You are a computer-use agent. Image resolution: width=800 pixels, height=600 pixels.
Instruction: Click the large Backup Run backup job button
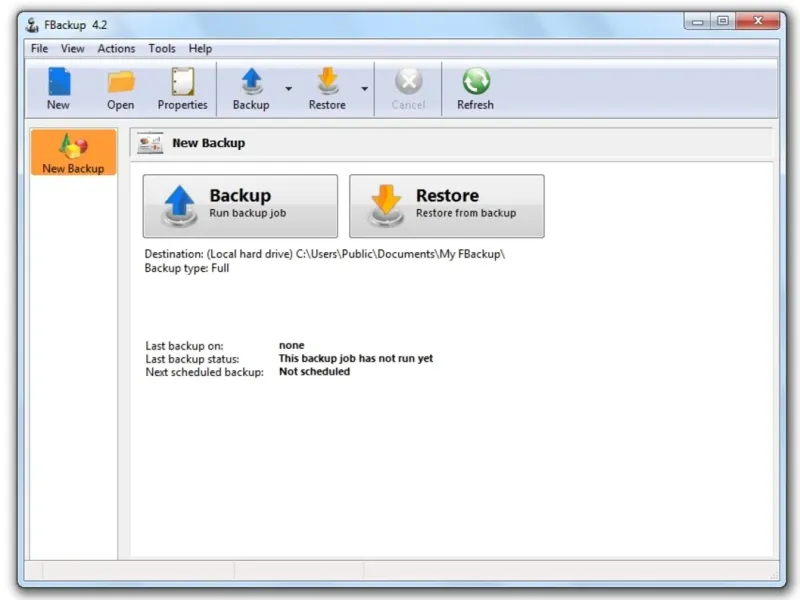point(240,206)
